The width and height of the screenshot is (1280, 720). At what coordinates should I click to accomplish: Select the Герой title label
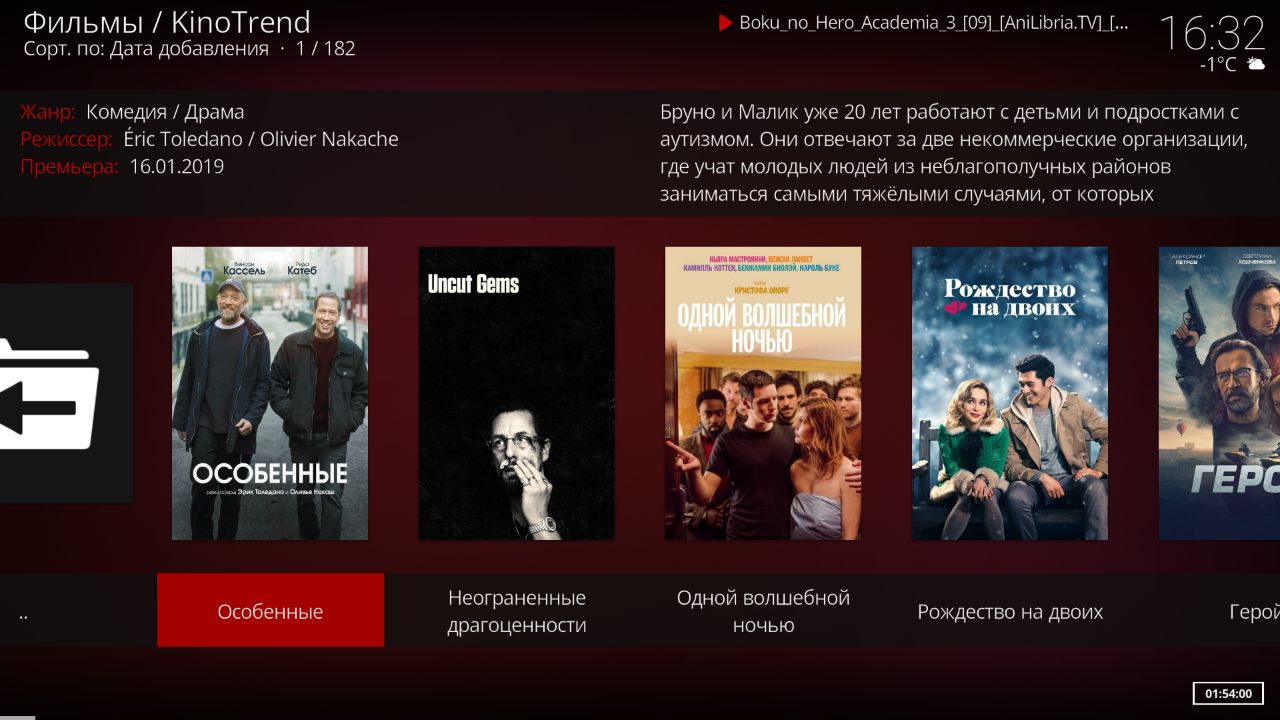click(x=1254, y=611)
